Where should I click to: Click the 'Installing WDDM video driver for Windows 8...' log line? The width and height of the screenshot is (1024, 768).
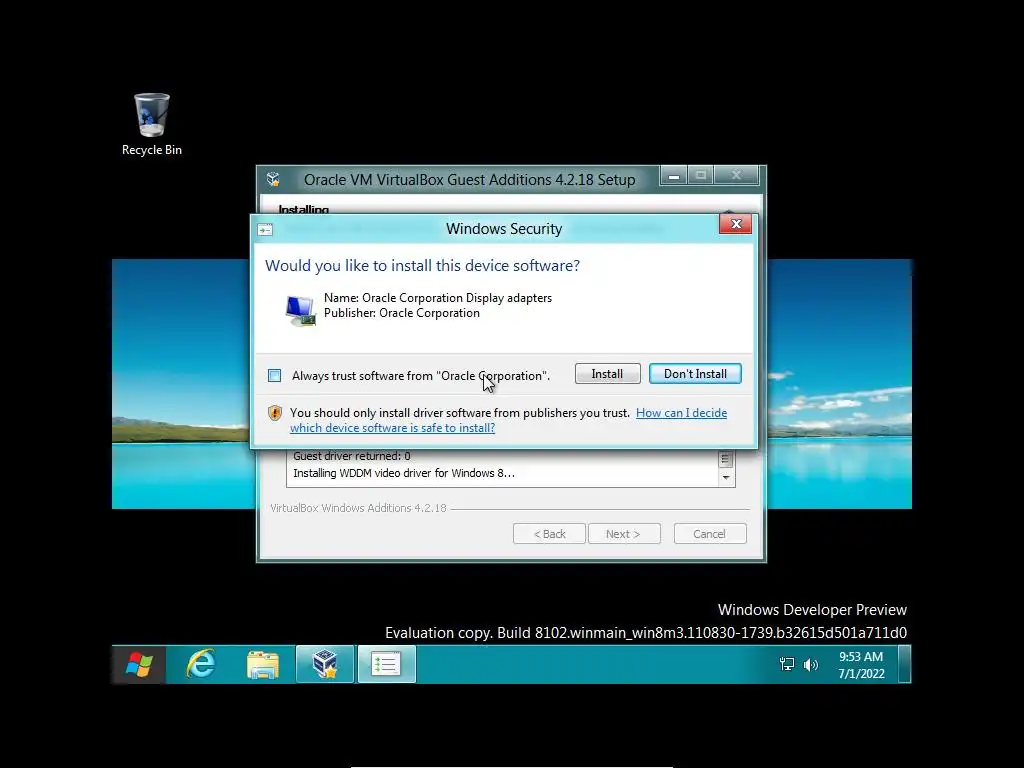(x=404, y=473)
